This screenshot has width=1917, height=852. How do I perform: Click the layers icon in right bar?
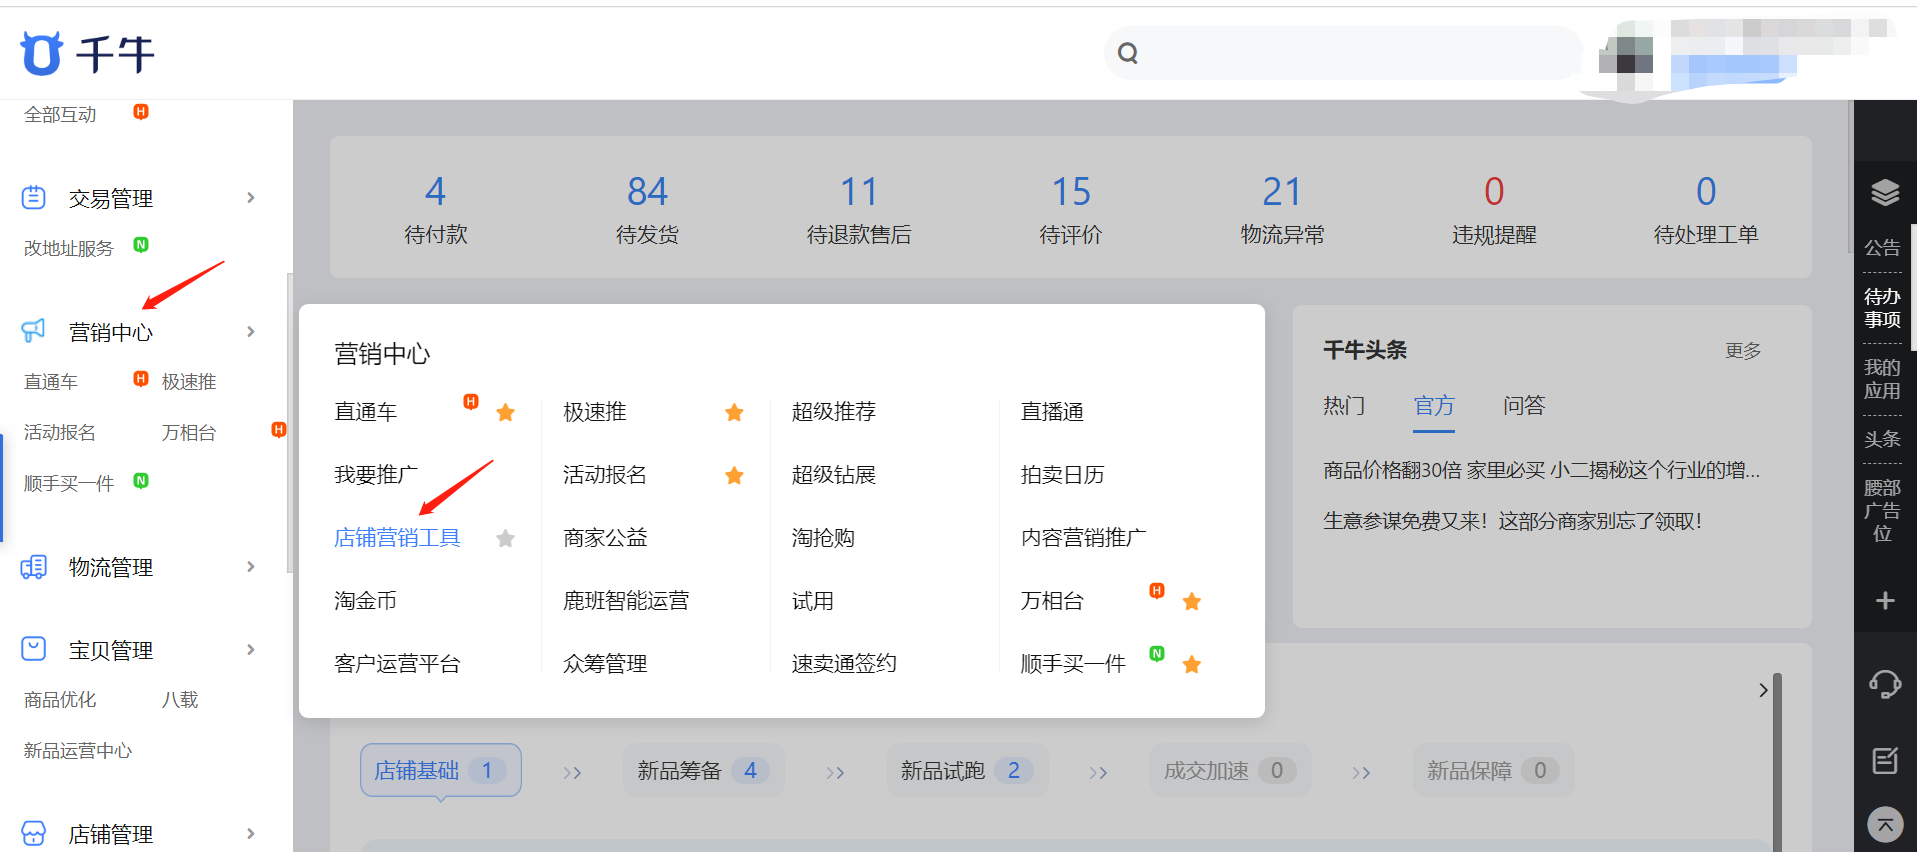1885,193
